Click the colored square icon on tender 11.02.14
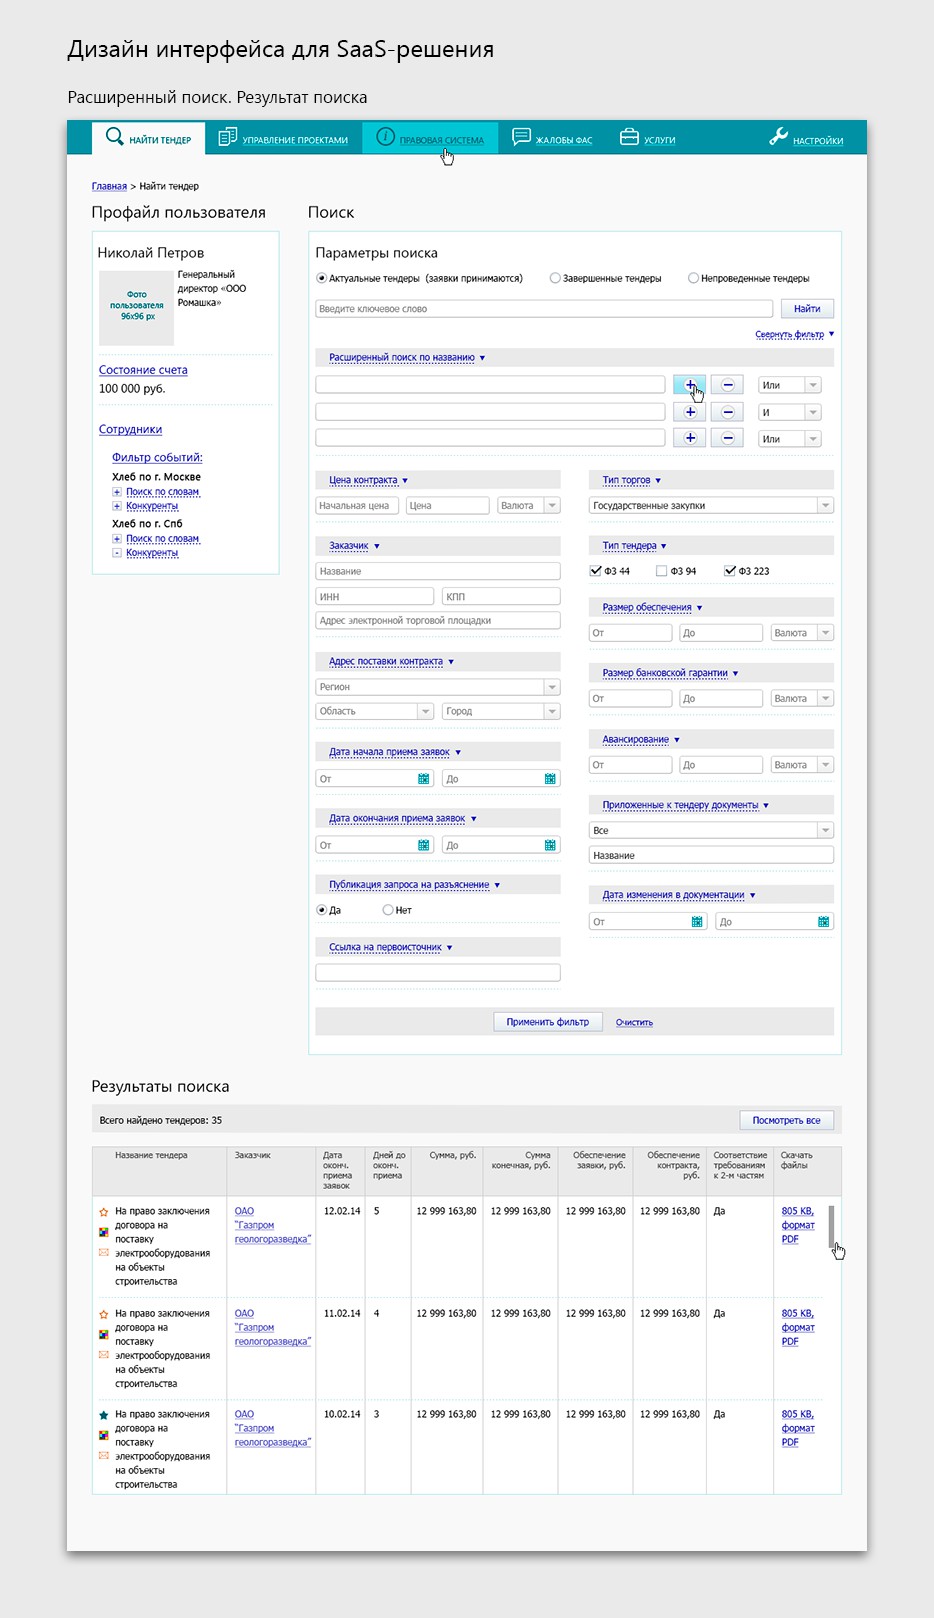 (x=104, y=1334)
